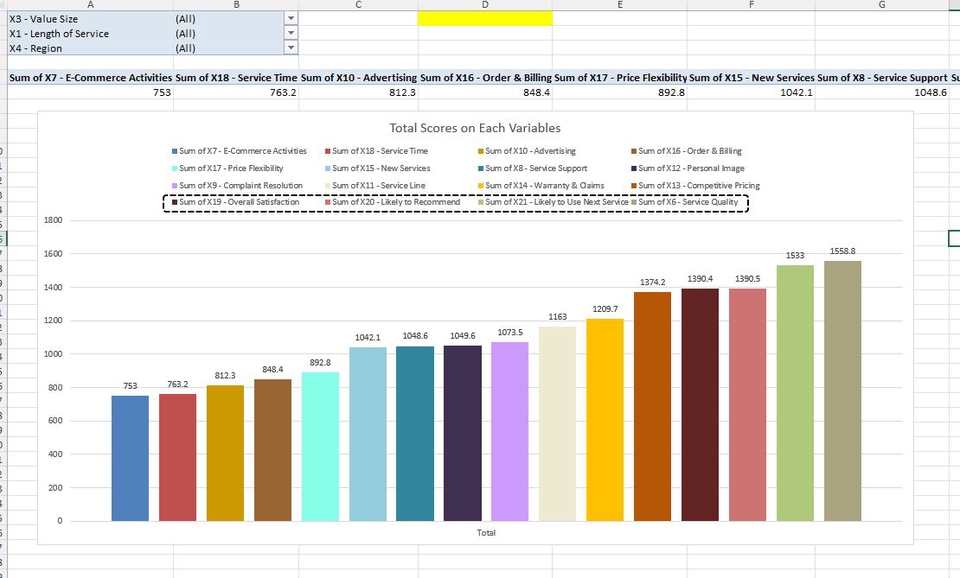
Task: Click the 1800 value axis label
Action: [53, 220]
